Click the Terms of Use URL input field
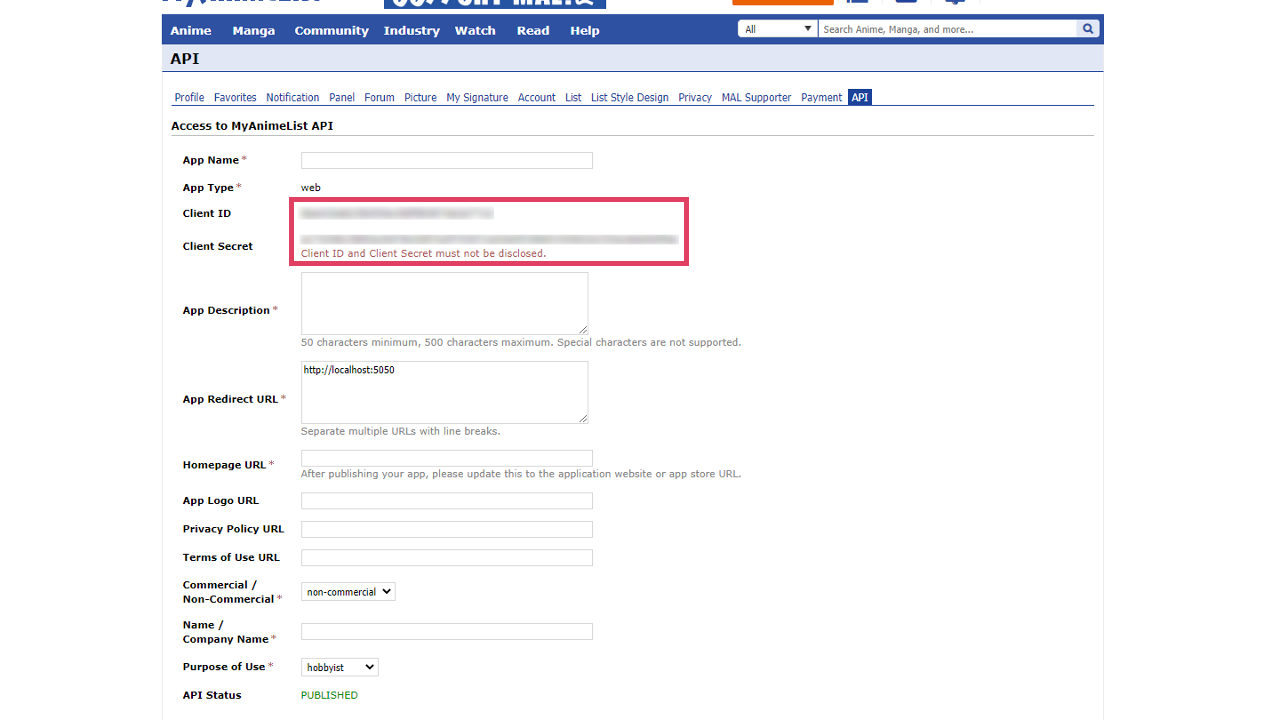This screenshot has width=1280, height=720. (x=447, y=557)
